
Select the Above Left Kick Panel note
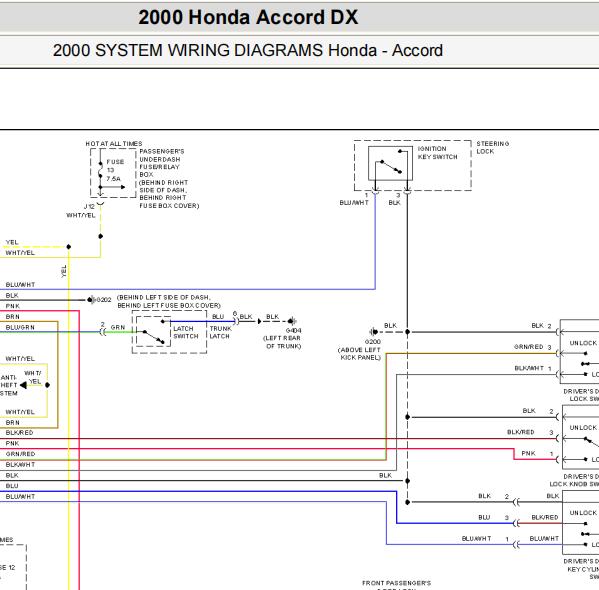[359, 354]
